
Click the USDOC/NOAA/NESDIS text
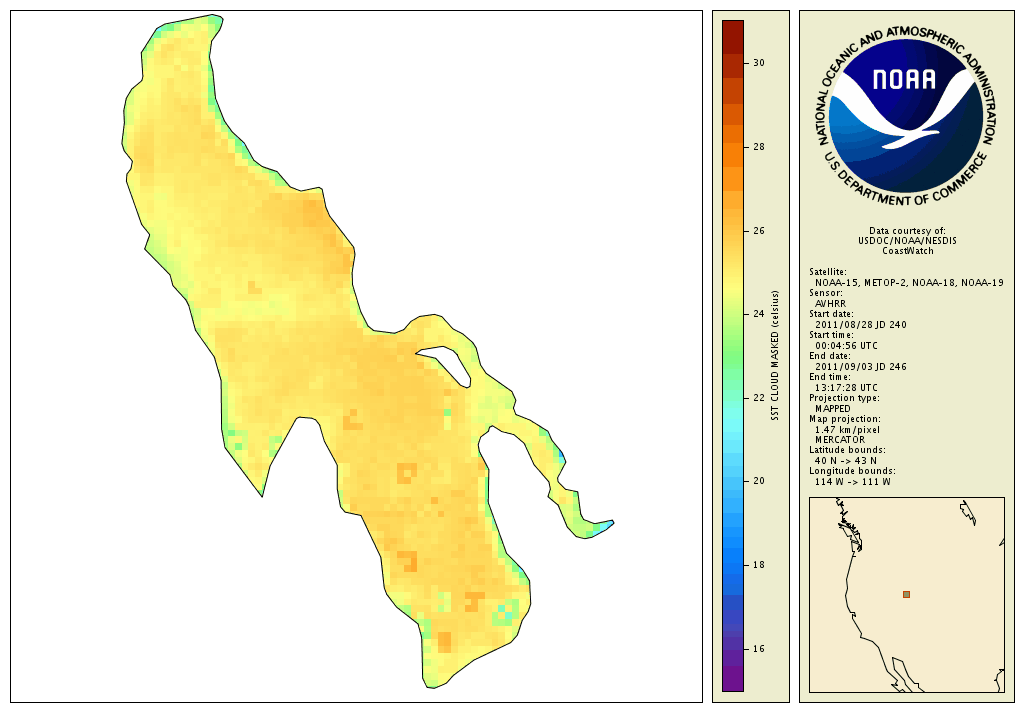pyautogui.click(x=907, y=240)
